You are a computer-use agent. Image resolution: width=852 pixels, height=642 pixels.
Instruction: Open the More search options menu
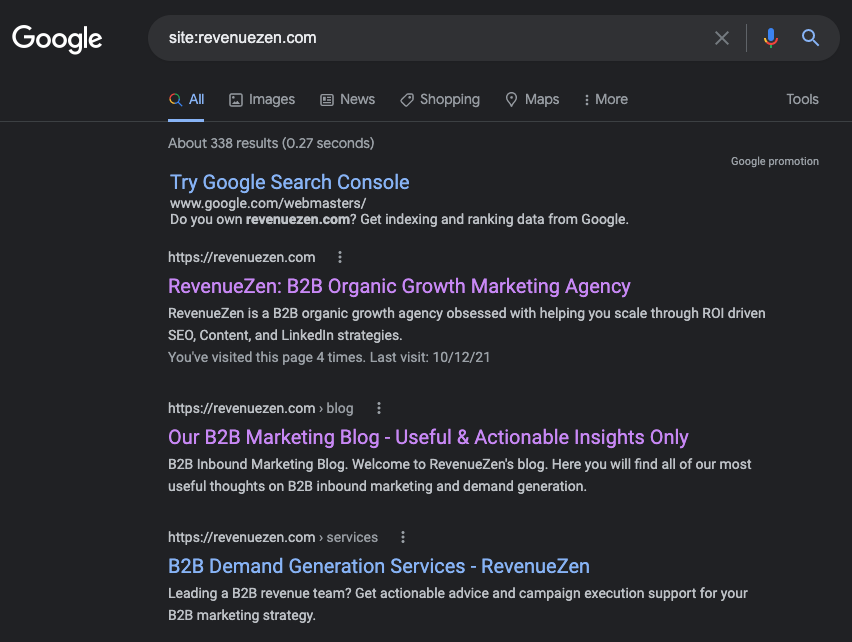(606, 99)
